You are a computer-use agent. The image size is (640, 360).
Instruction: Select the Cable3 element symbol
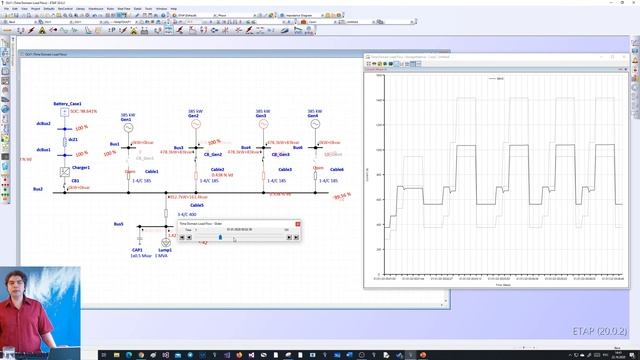(263, 176)
